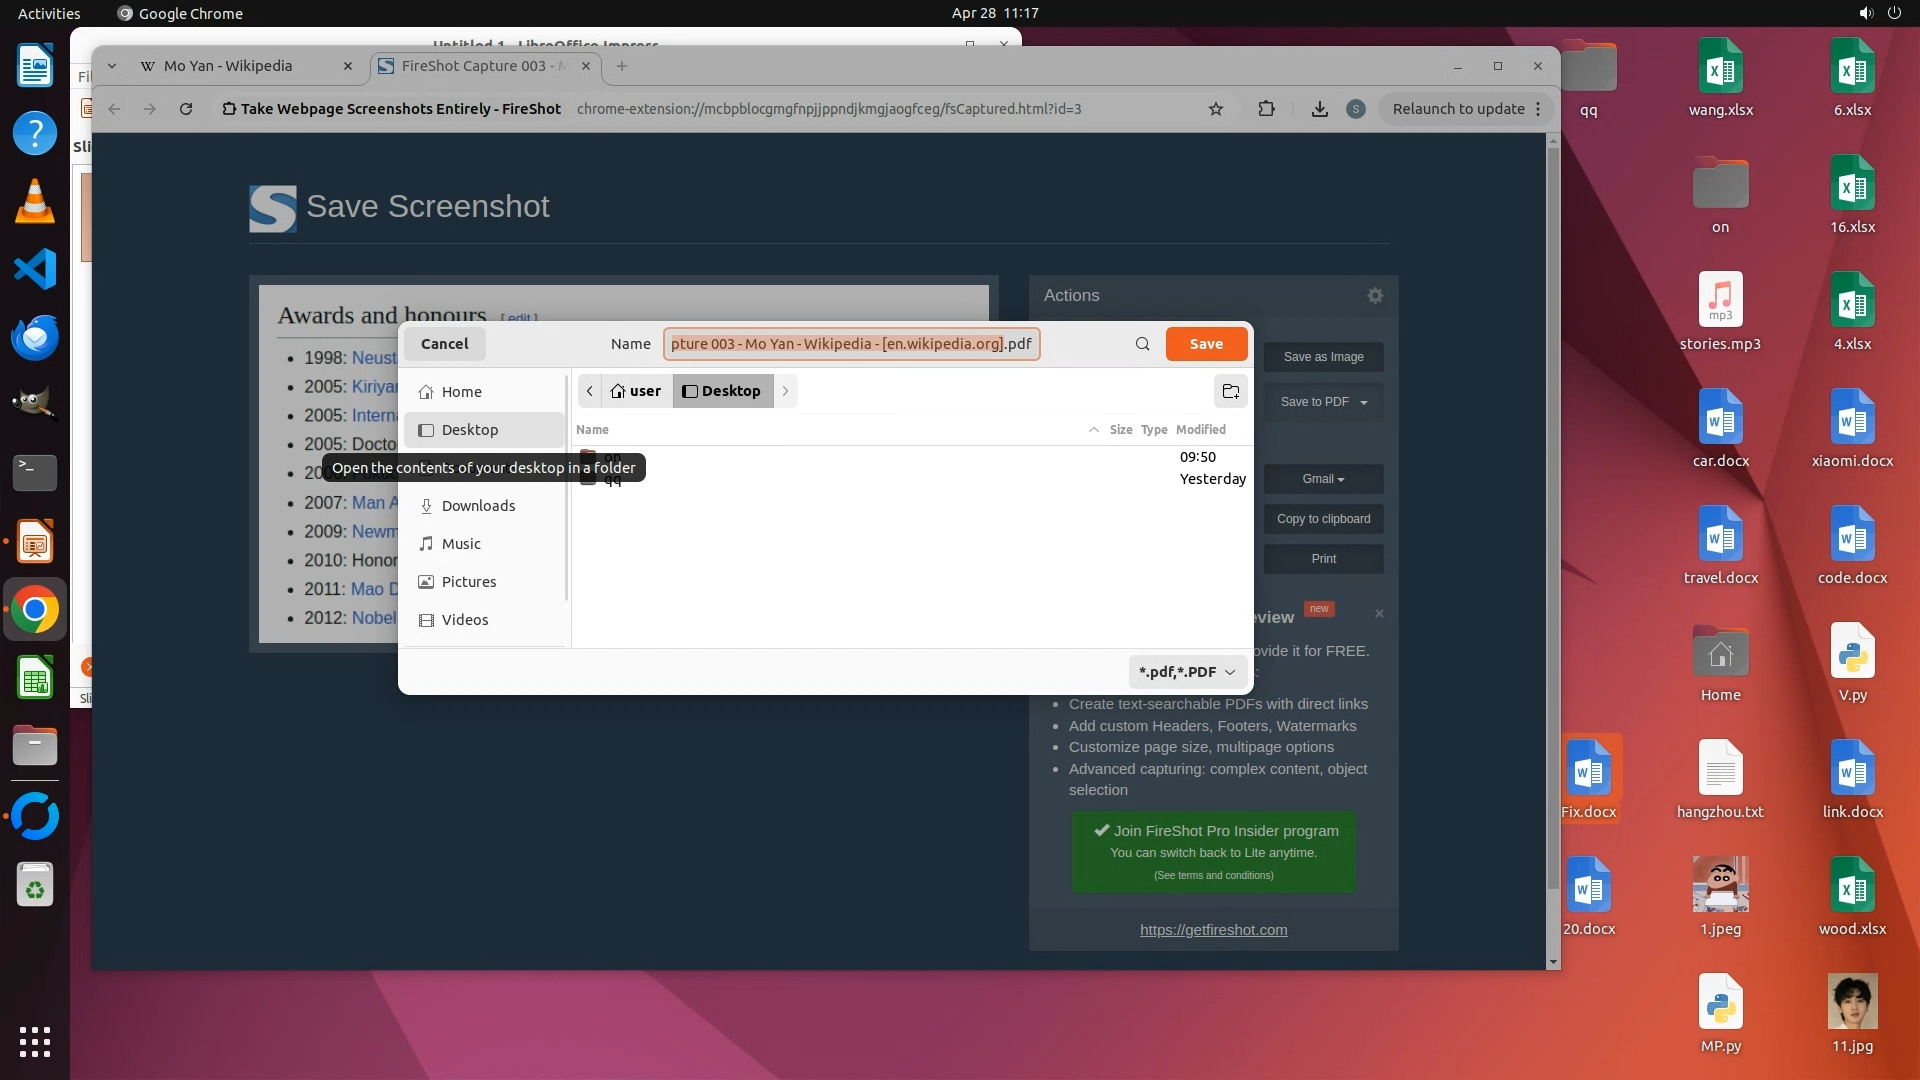Click user breadcrumb in path bar
This screenshot has width=1920, height=1080.
(637, 391)
